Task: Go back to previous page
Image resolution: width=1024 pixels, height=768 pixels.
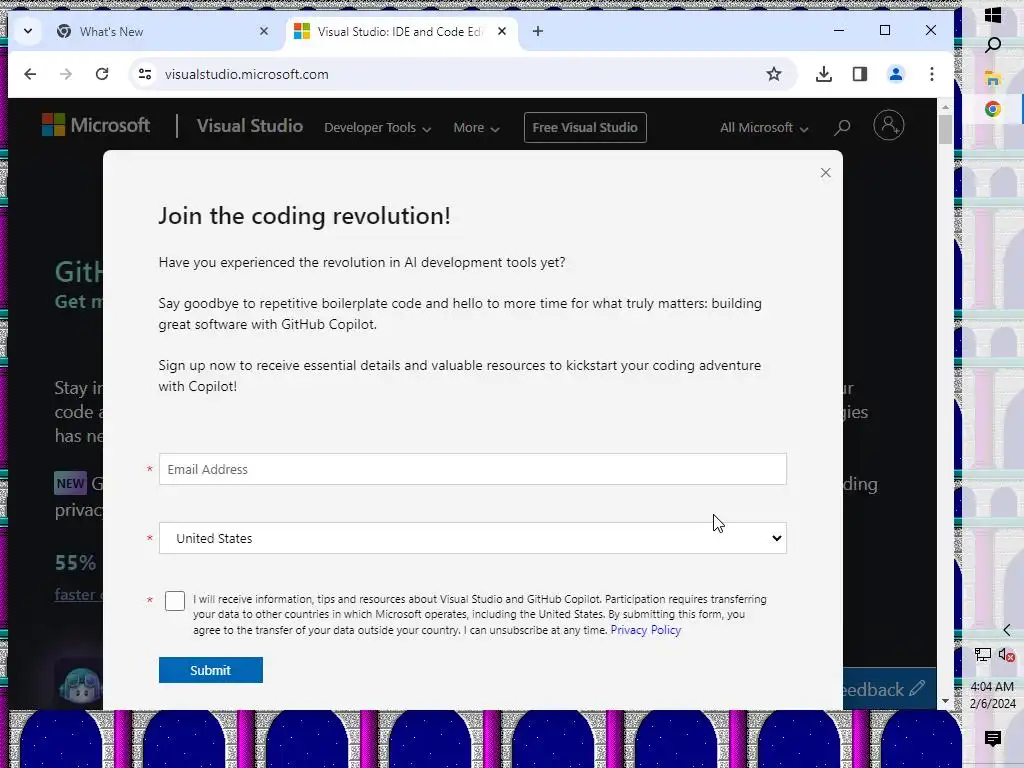Action: 30,74
